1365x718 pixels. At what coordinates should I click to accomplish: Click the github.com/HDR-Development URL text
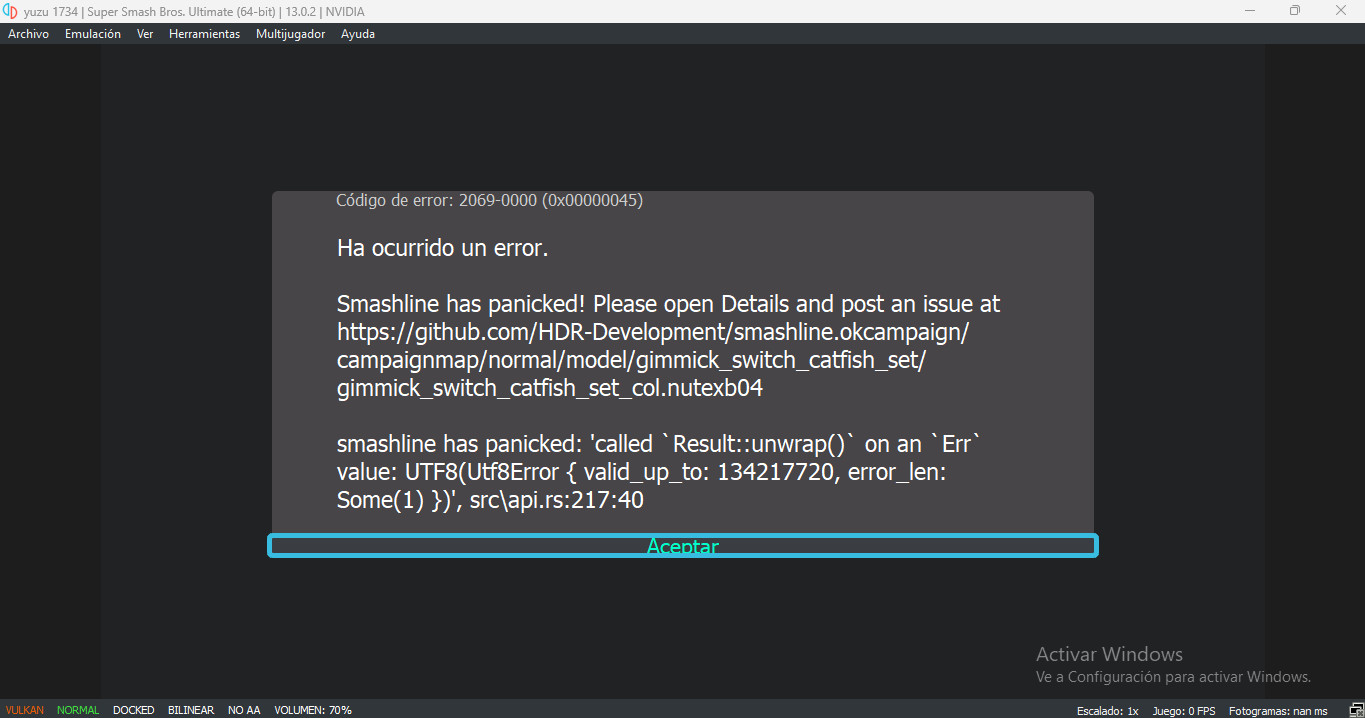pos(653,331)
